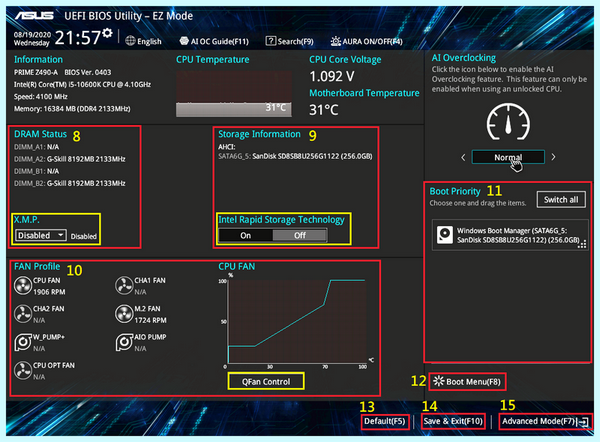Click the CPU FAN 1906 RPM reading
The image size is (600, 442).
click(49, 292)
